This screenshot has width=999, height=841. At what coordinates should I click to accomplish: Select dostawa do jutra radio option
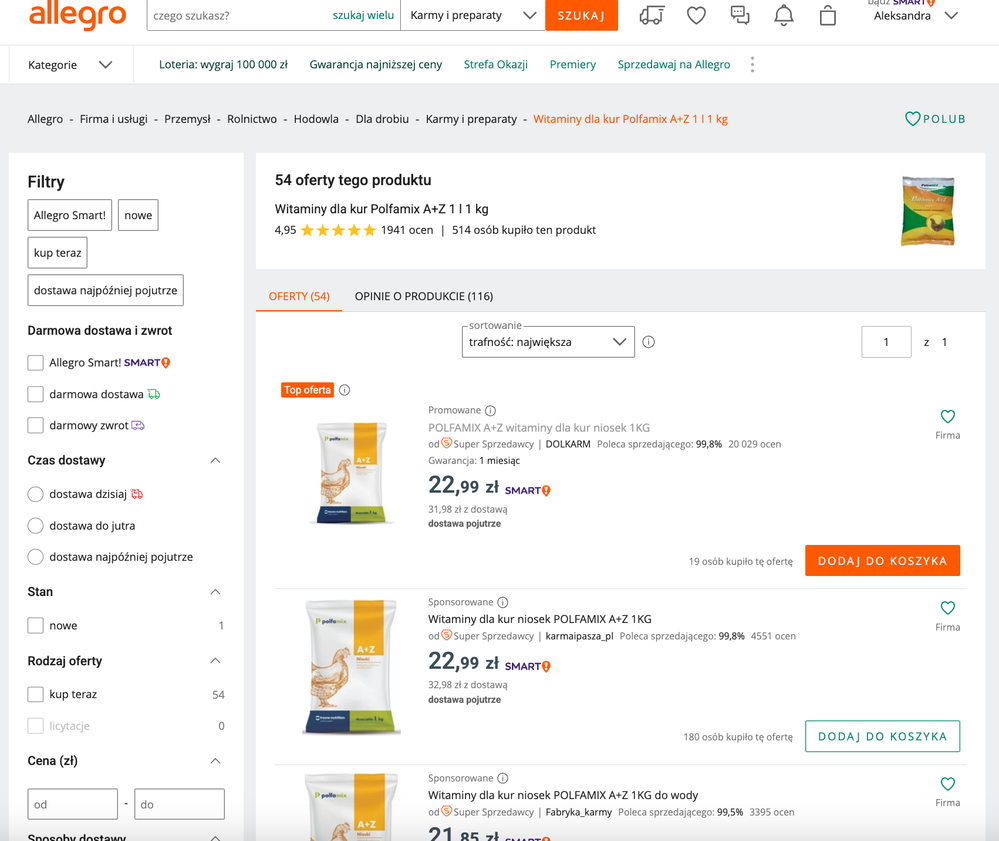coord(36,525)
